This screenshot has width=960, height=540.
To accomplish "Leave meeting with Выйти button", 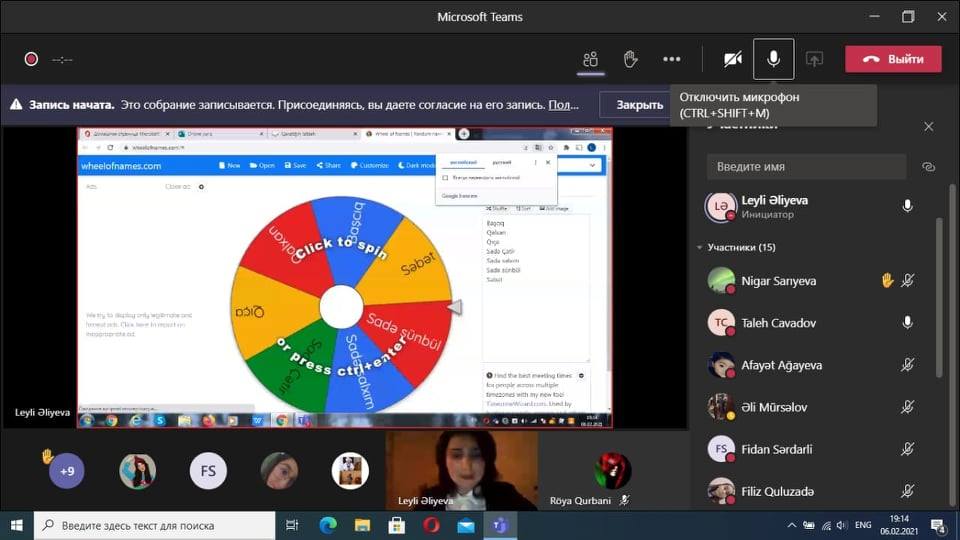I will click(x=893, y=59).
